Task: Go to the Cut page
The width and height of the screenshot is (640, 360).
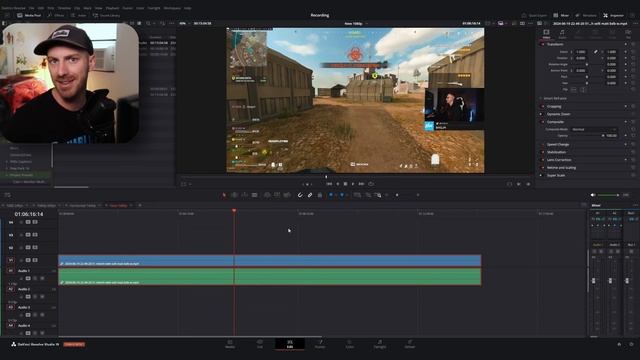Action: click(x=260, y=344)
